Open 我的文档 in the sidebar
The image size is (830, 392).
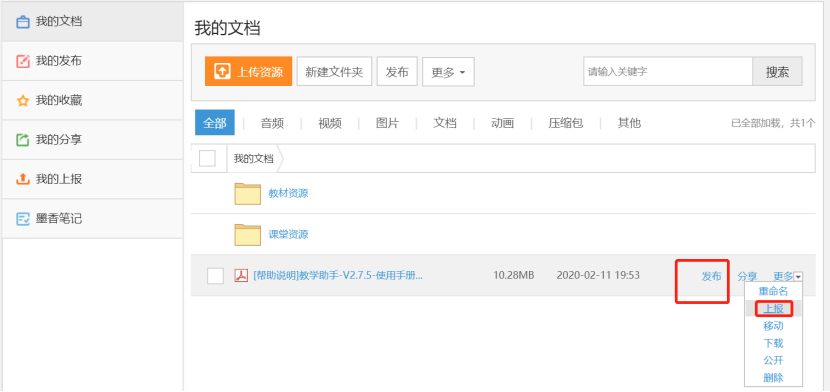click(x=93, y=22)
